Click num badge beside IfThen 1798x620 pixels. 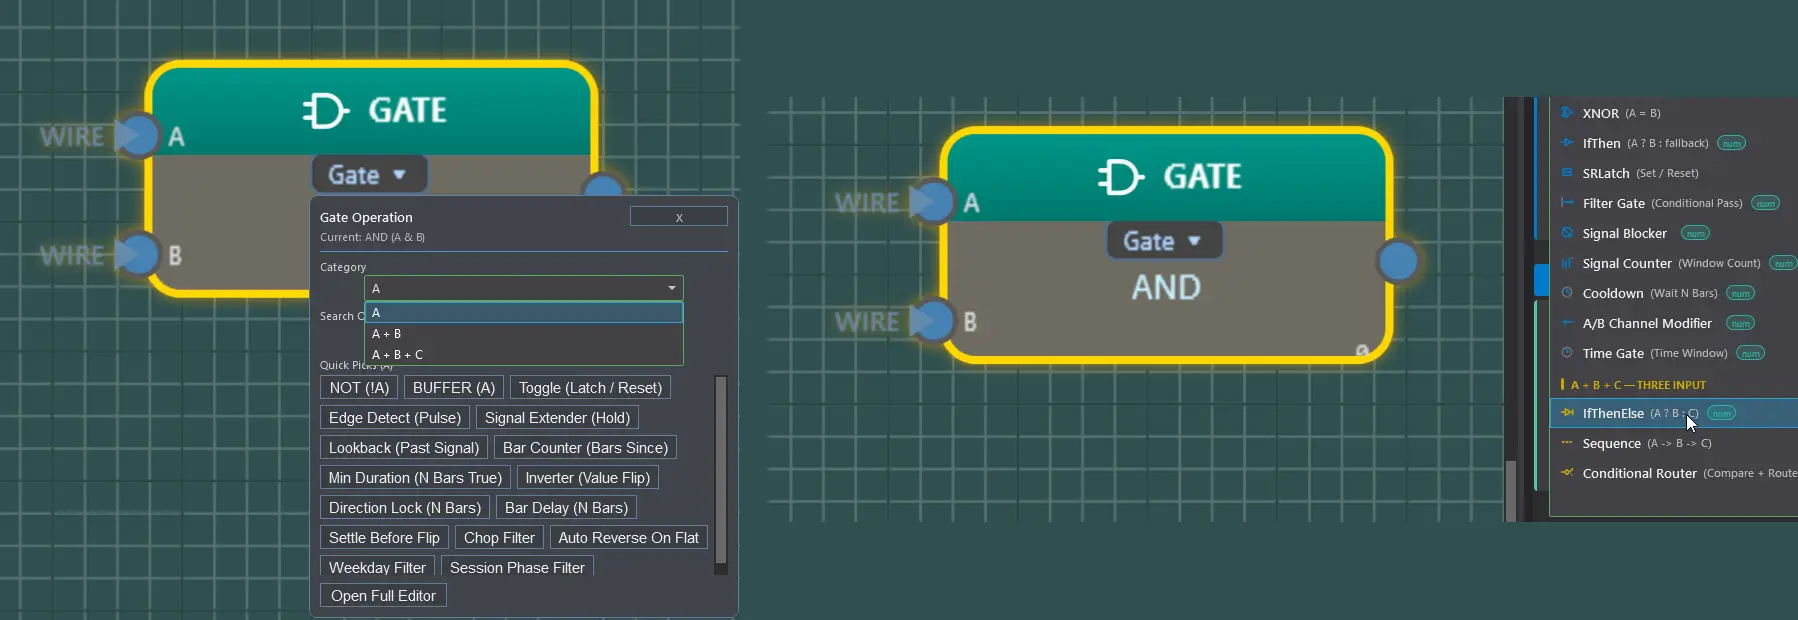[1731, 143]
